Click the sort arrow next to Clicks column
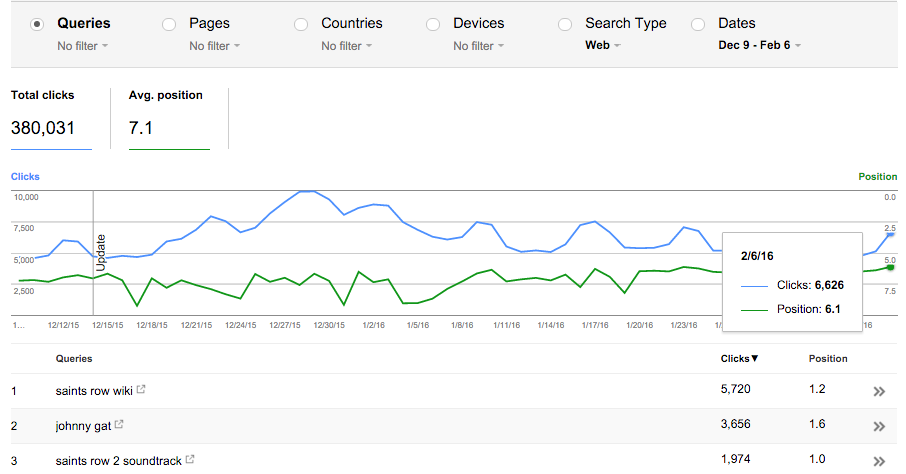The height and width of the screenshot is (474, 906). [755, 359]
